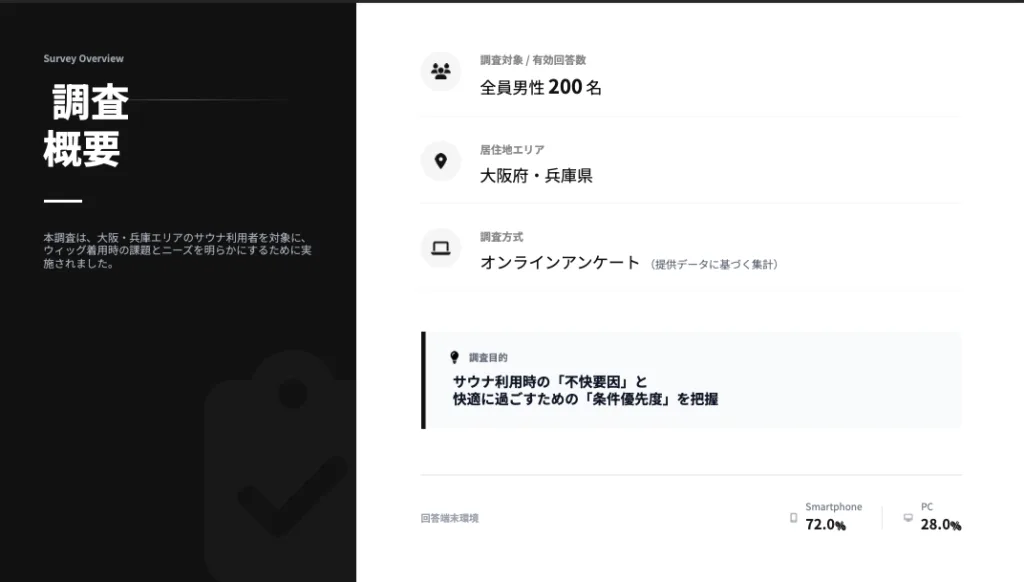
Task: Click the location pin icon
Action: 441,161
